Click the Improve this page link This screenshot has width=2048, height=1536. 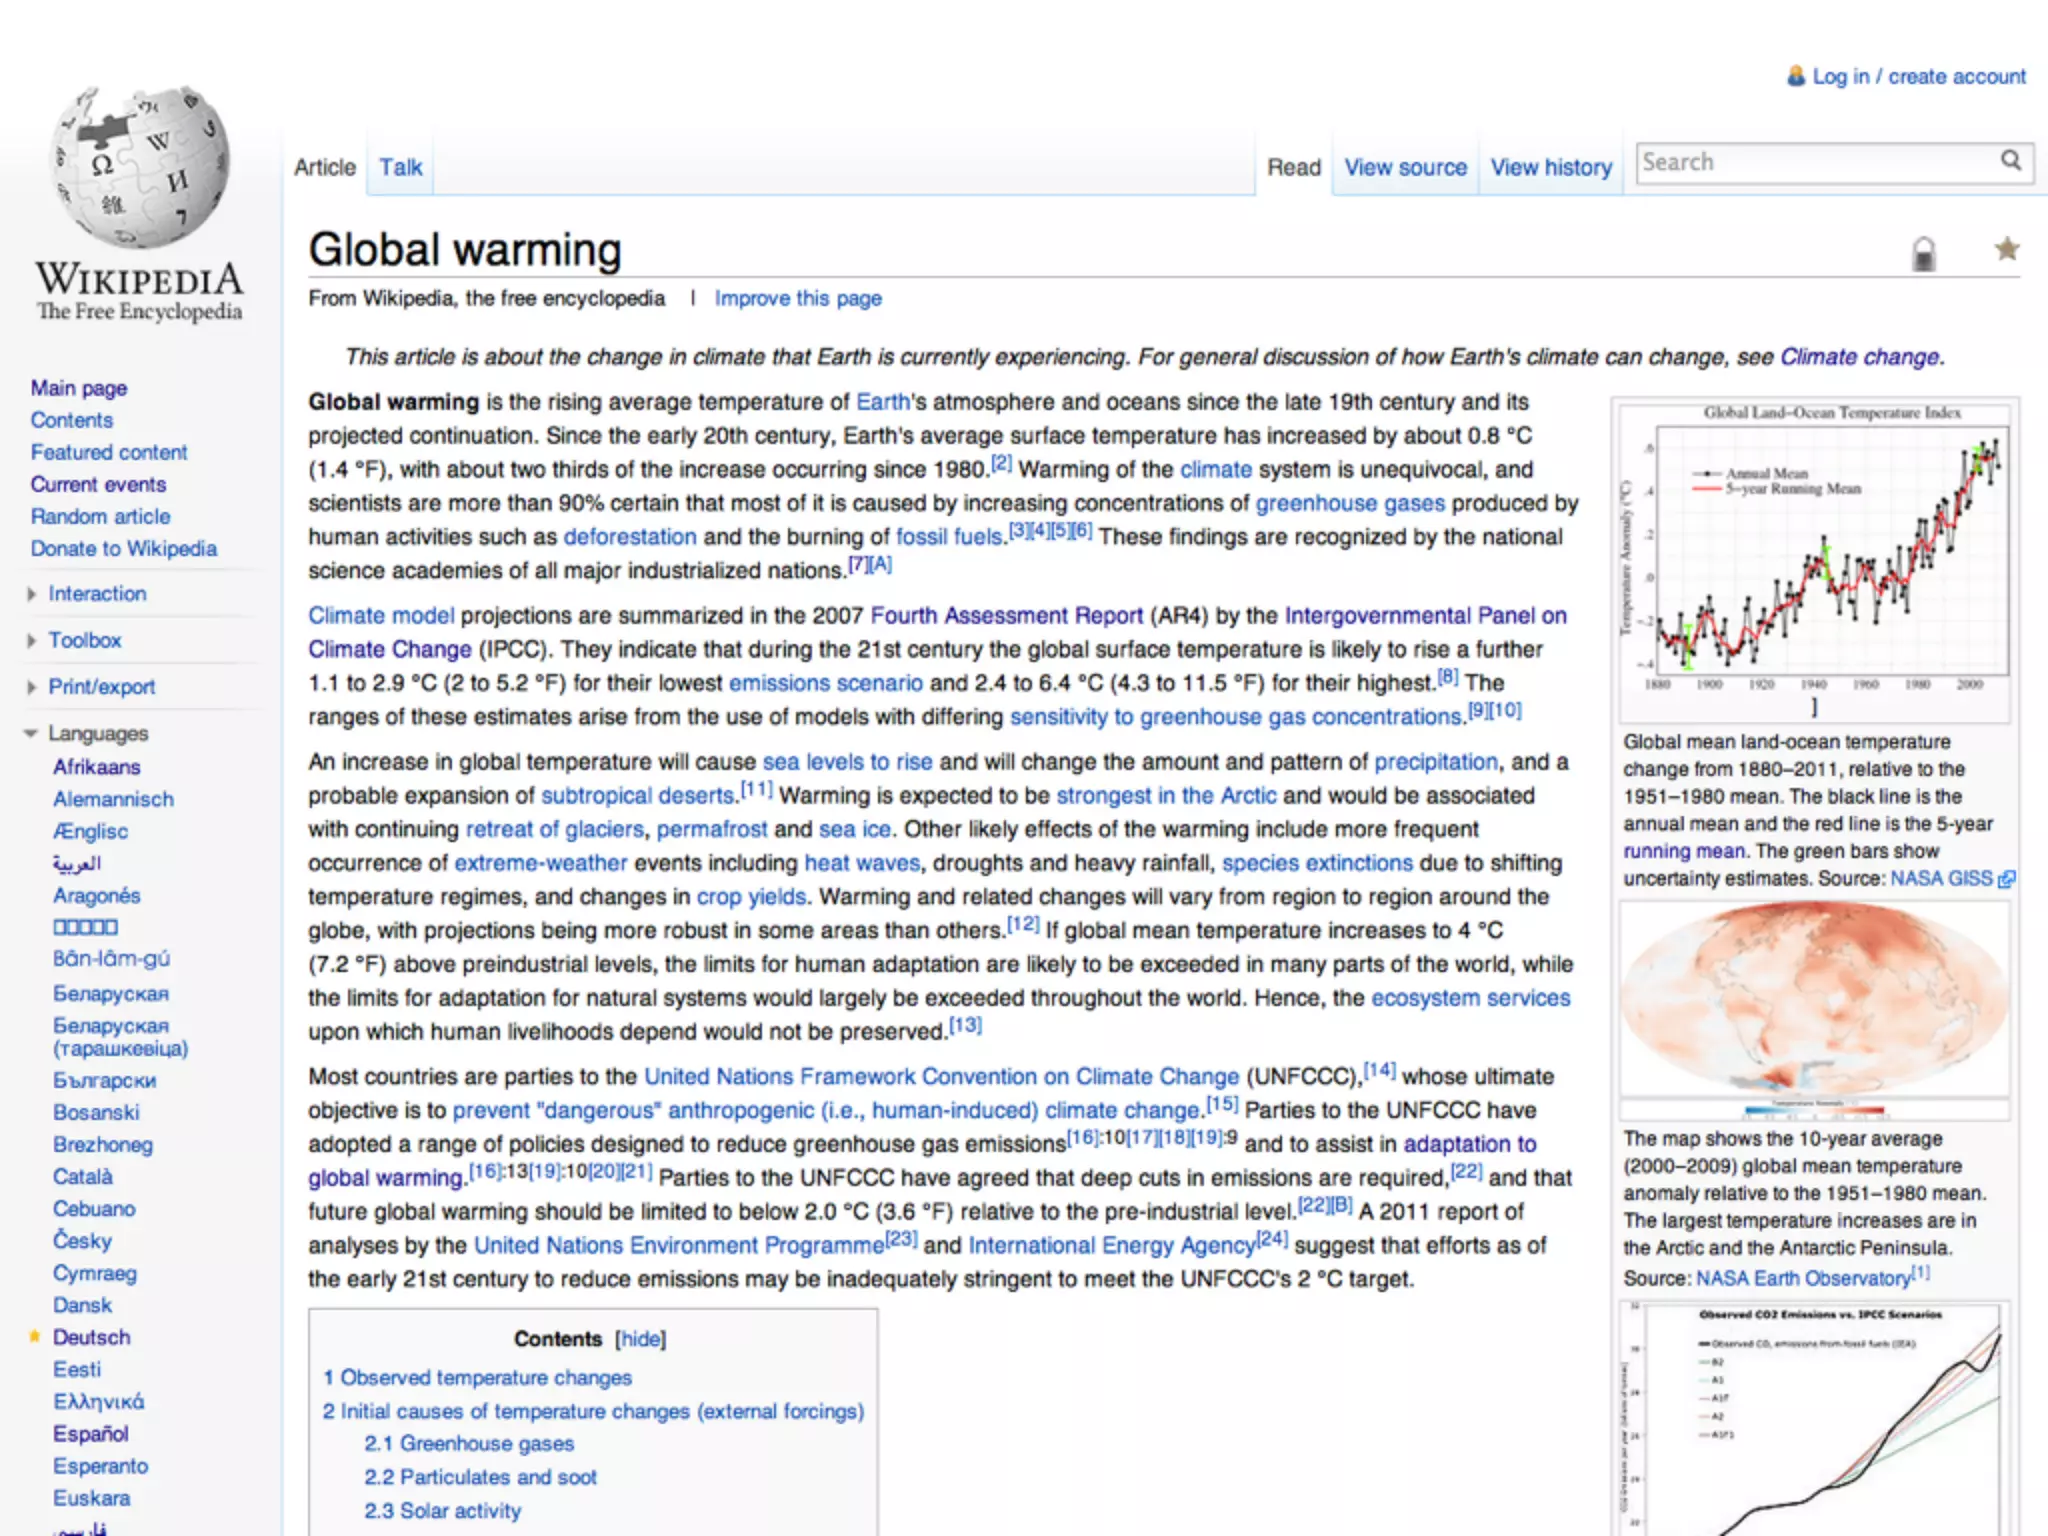pyautogui.click(x=798, y=298)
